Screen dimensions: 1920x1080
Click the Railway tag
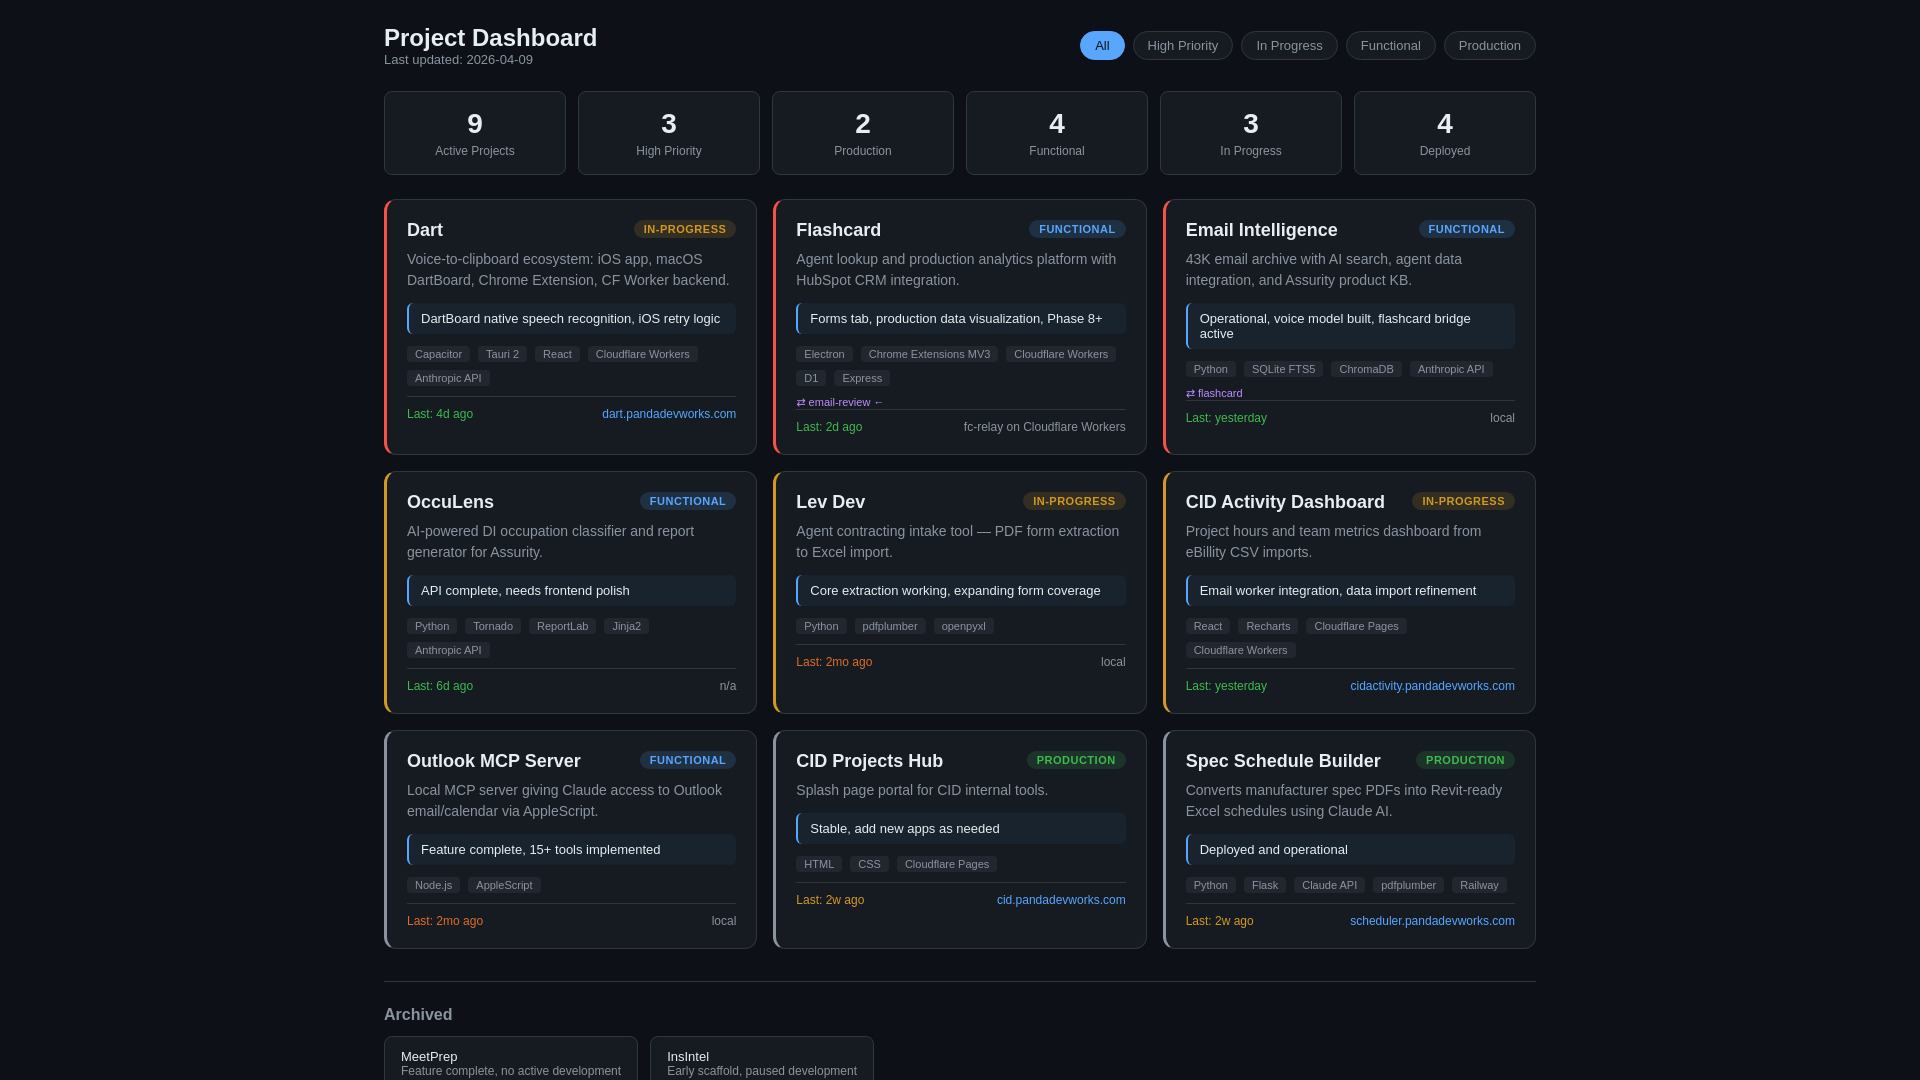pos(1479,885)
